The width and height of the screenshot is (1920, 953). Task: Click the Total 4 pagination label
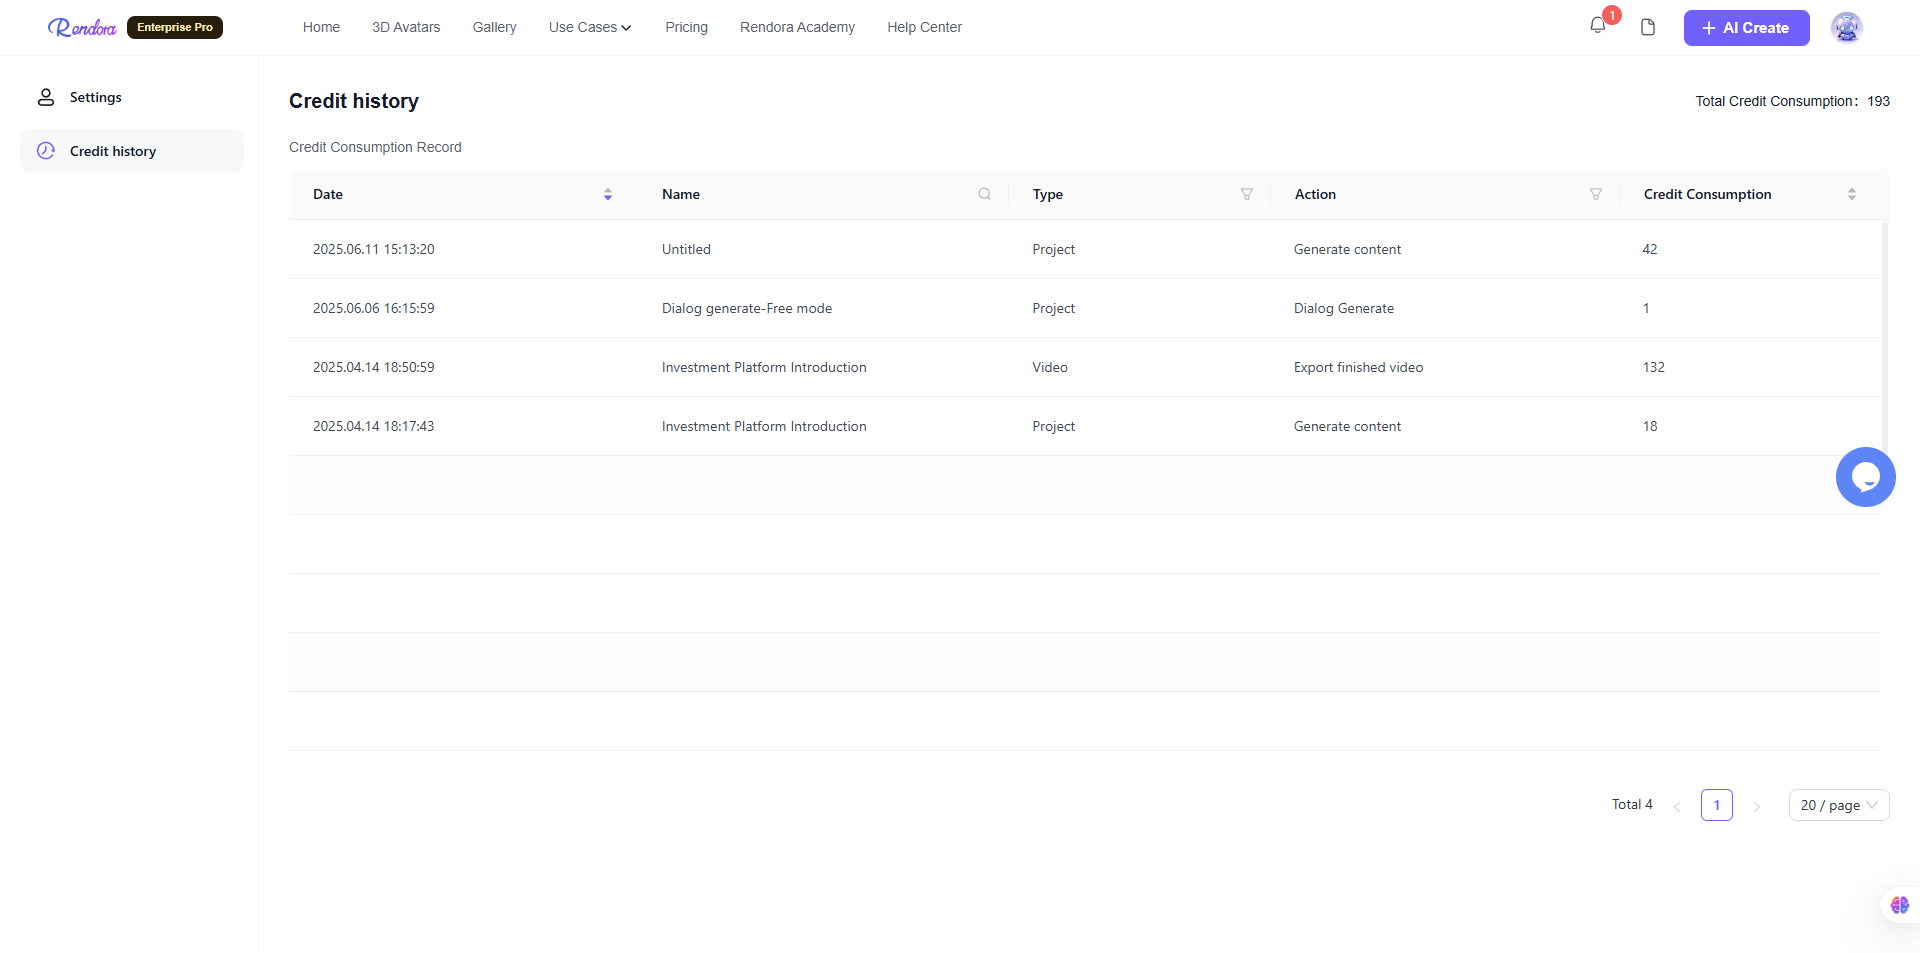click(x=1632, y=804)
